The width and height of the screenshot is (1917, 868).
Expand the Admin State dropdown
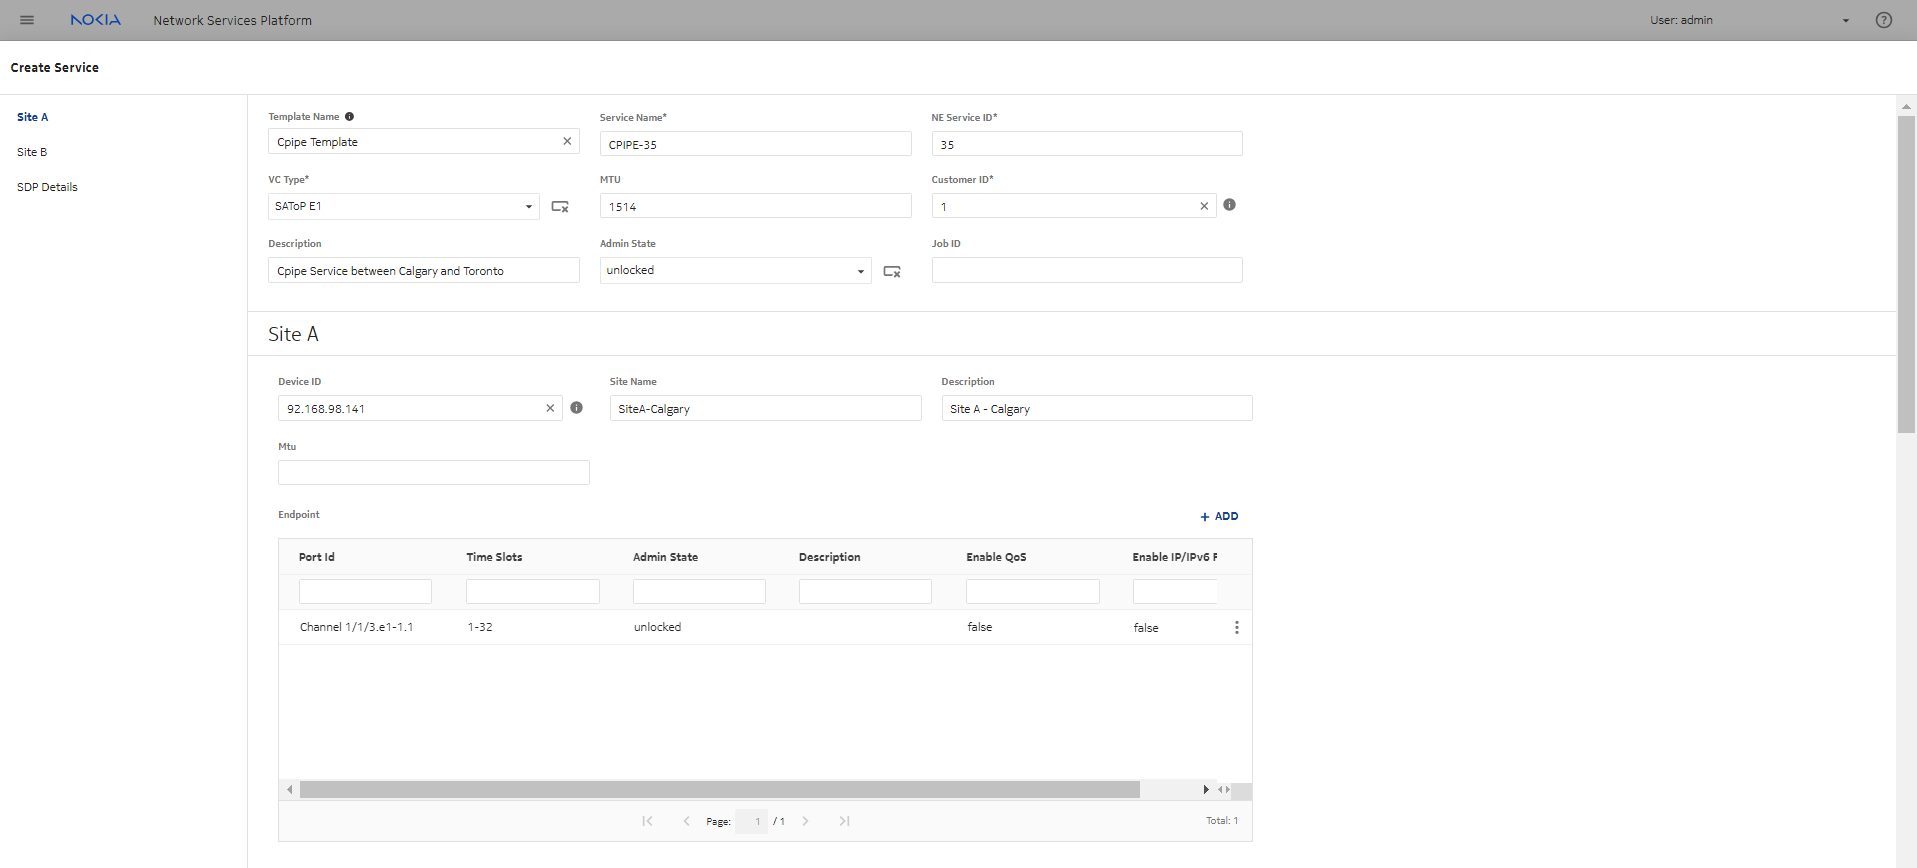point(860,271)
